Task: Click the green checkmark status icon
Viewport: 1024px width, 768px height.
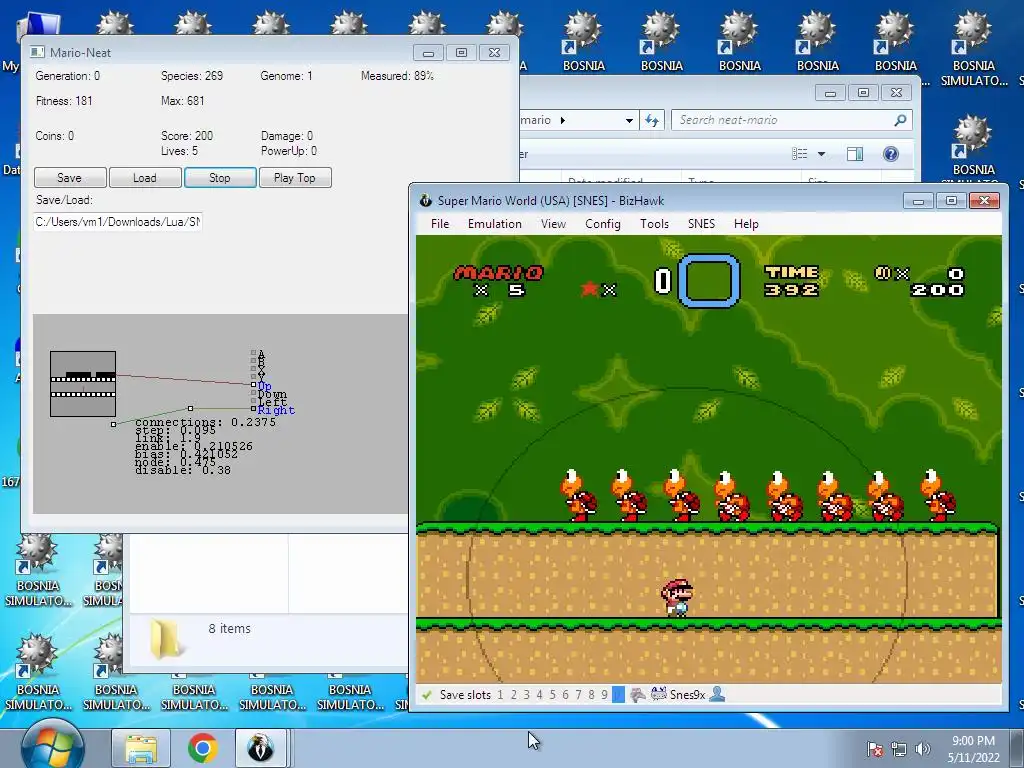Action: pos(427,695)
